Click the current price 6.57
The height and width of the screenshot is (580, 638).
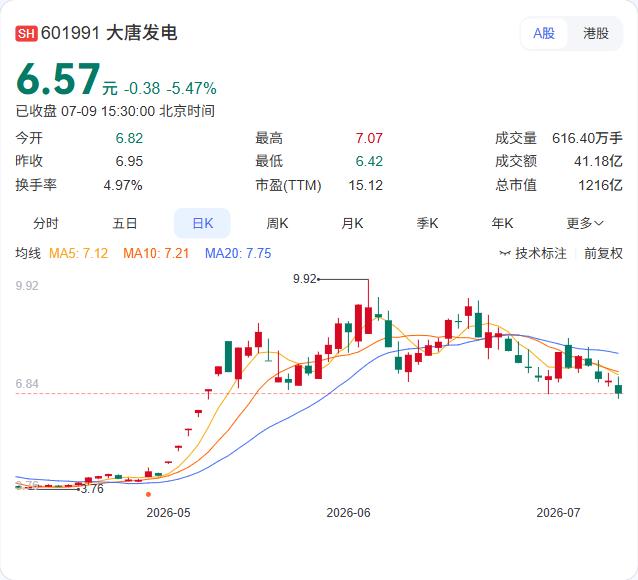tap(58, 79)
